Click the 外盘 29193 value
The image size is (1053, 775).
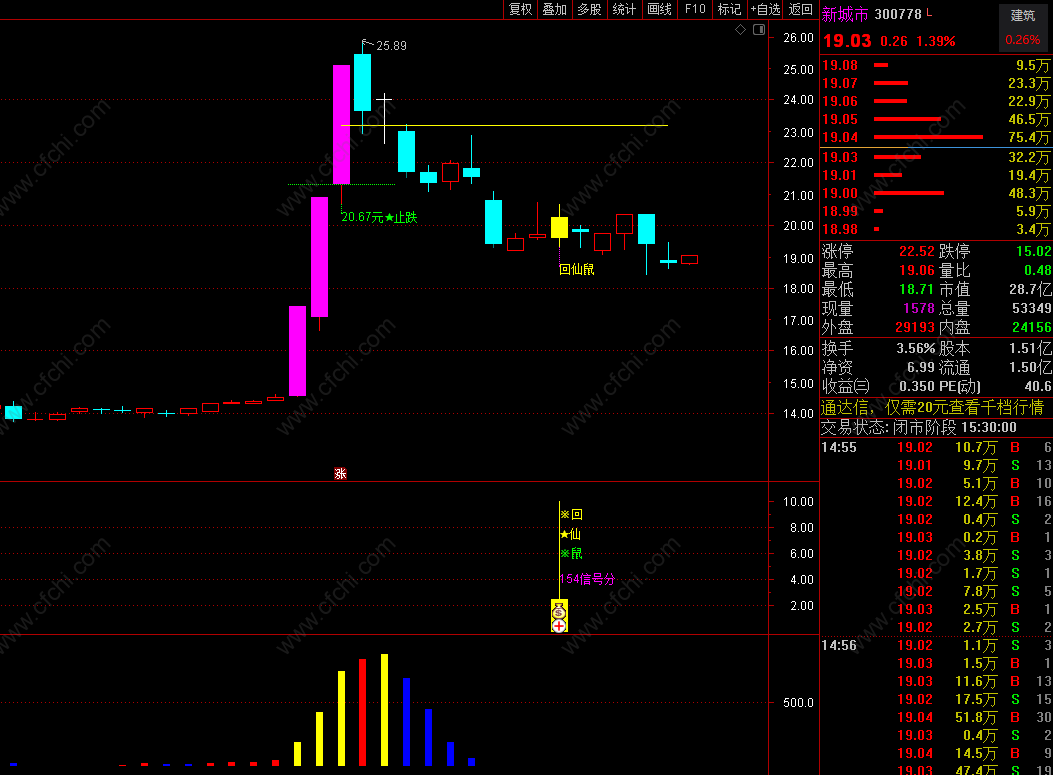pos(915,328)
